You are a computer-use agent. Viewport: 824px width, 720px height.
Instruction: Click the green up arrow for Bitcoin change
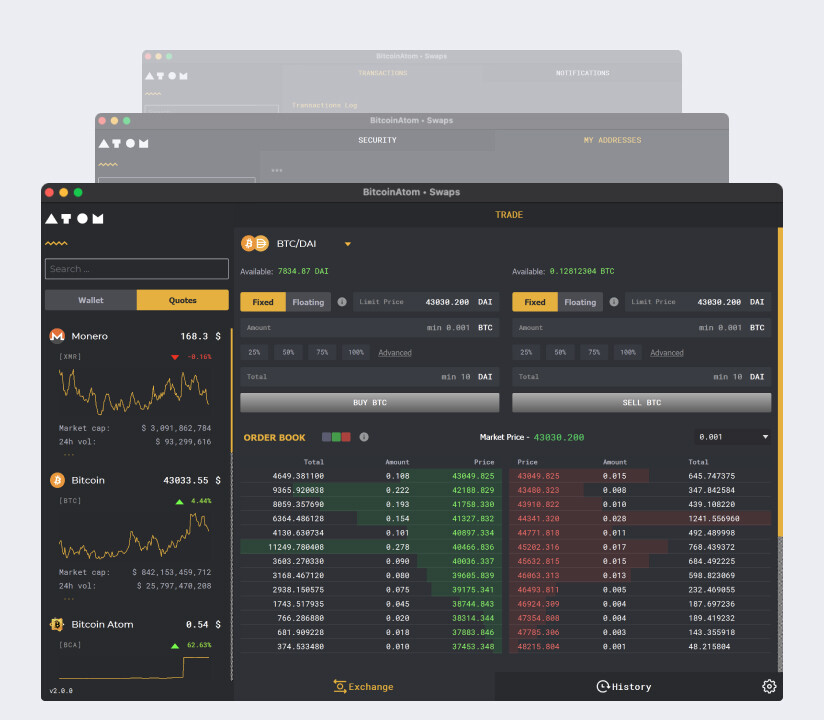[179, 501]
